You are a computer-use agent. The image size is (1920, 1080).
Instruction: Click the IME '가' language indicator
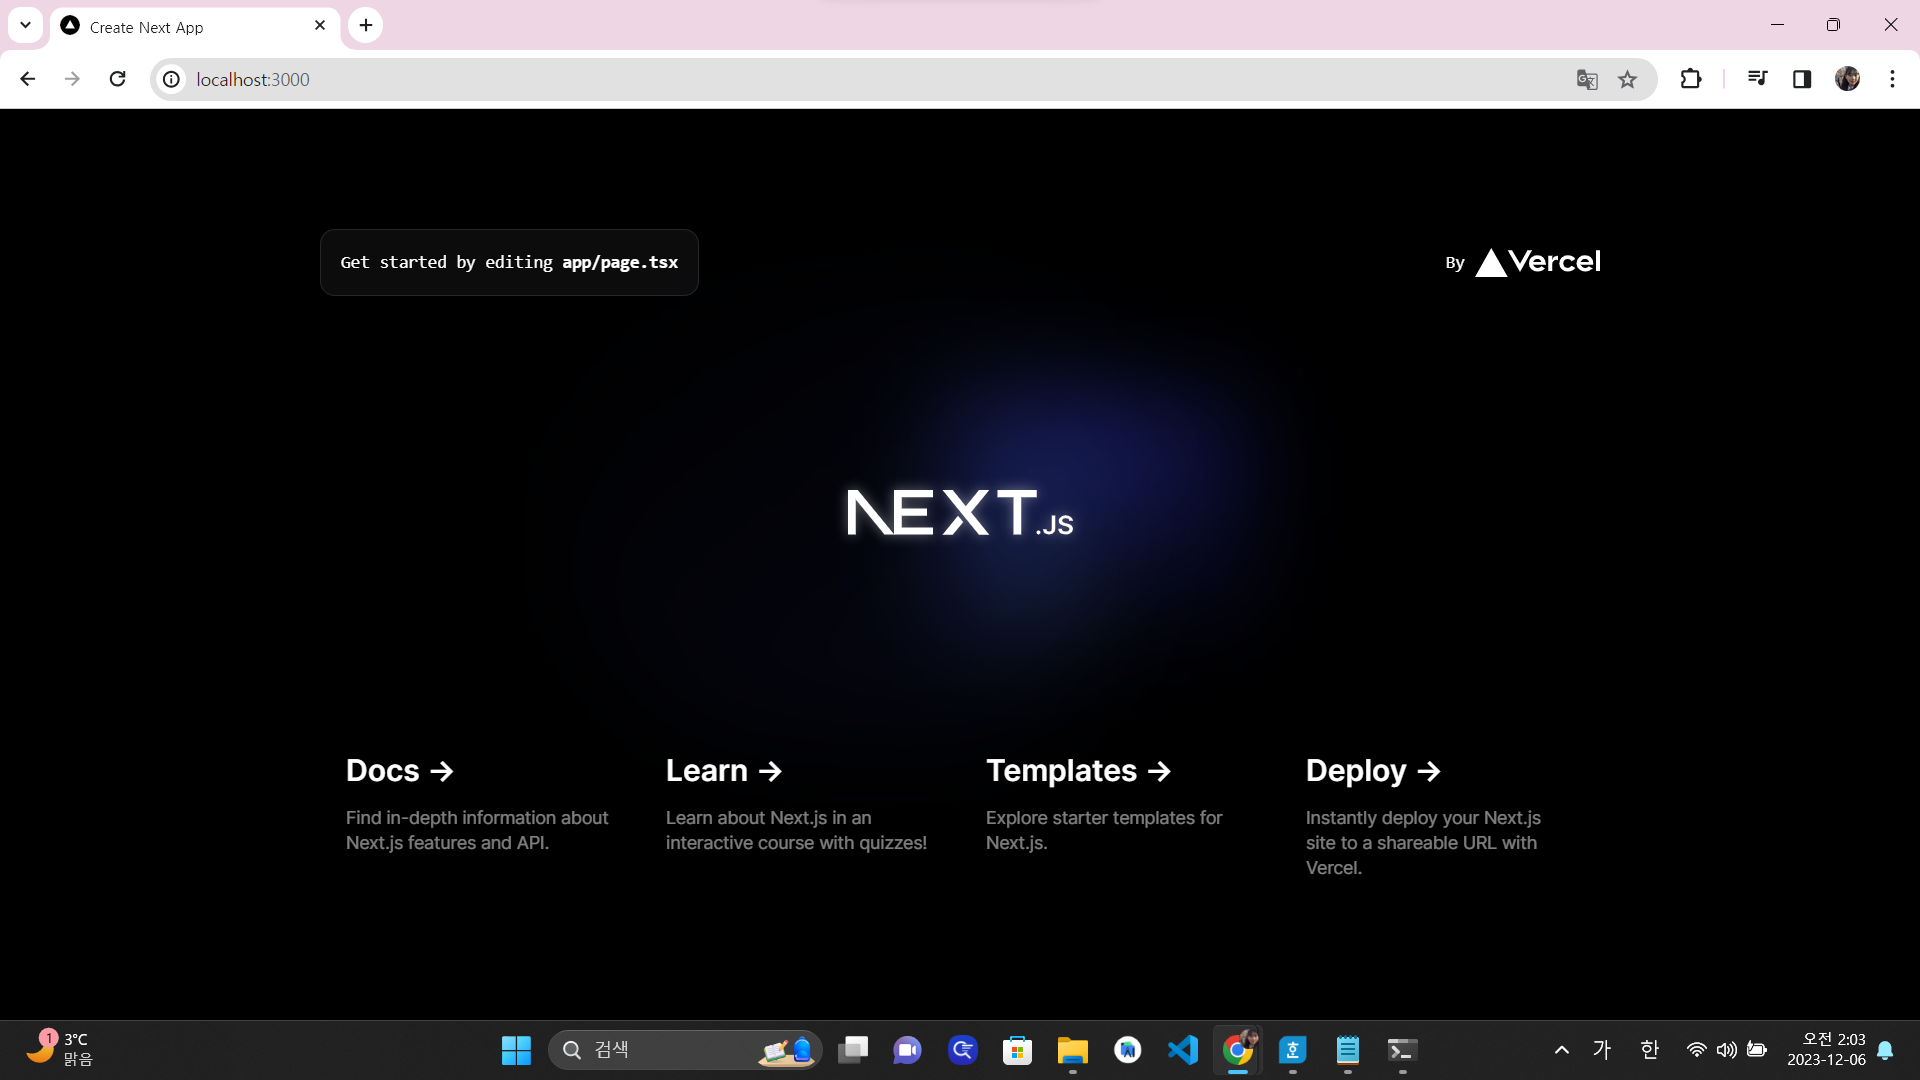click(x=1602, y=1050)
